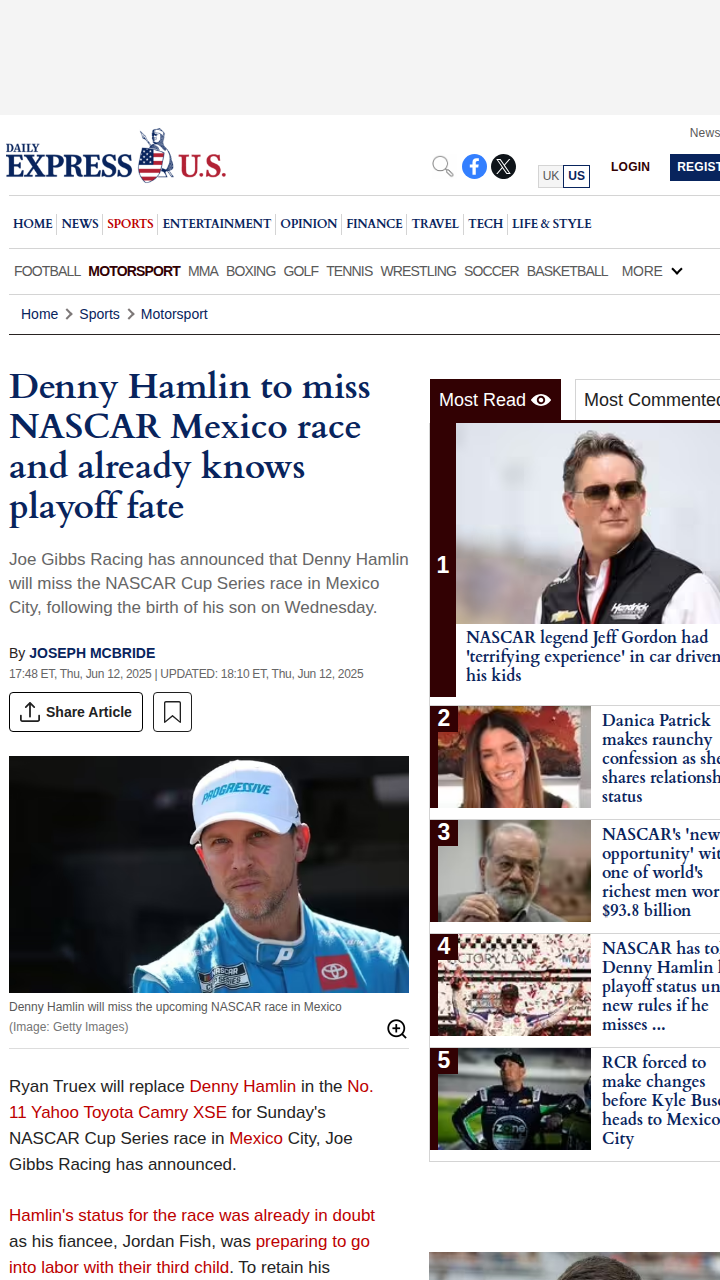720x1280 pixels.
Task: Open the Victory Lane thumbnail numbered 4
Action: coord(514,985)
